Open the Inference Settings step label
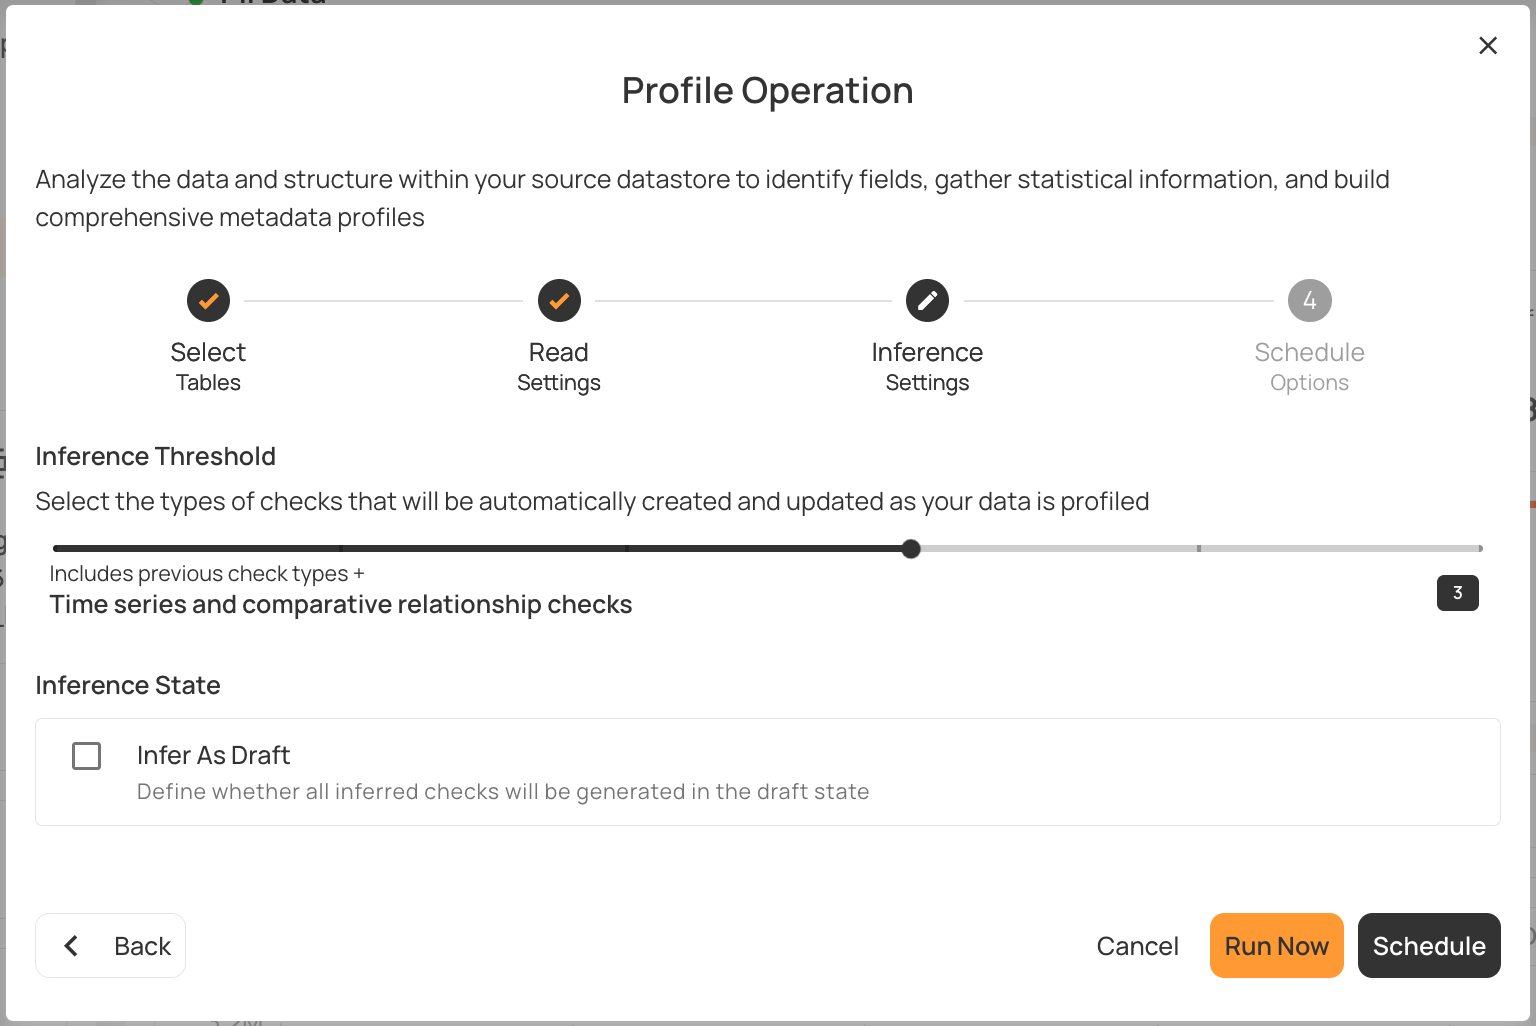1536x1026 pixels. coord(927,367)
